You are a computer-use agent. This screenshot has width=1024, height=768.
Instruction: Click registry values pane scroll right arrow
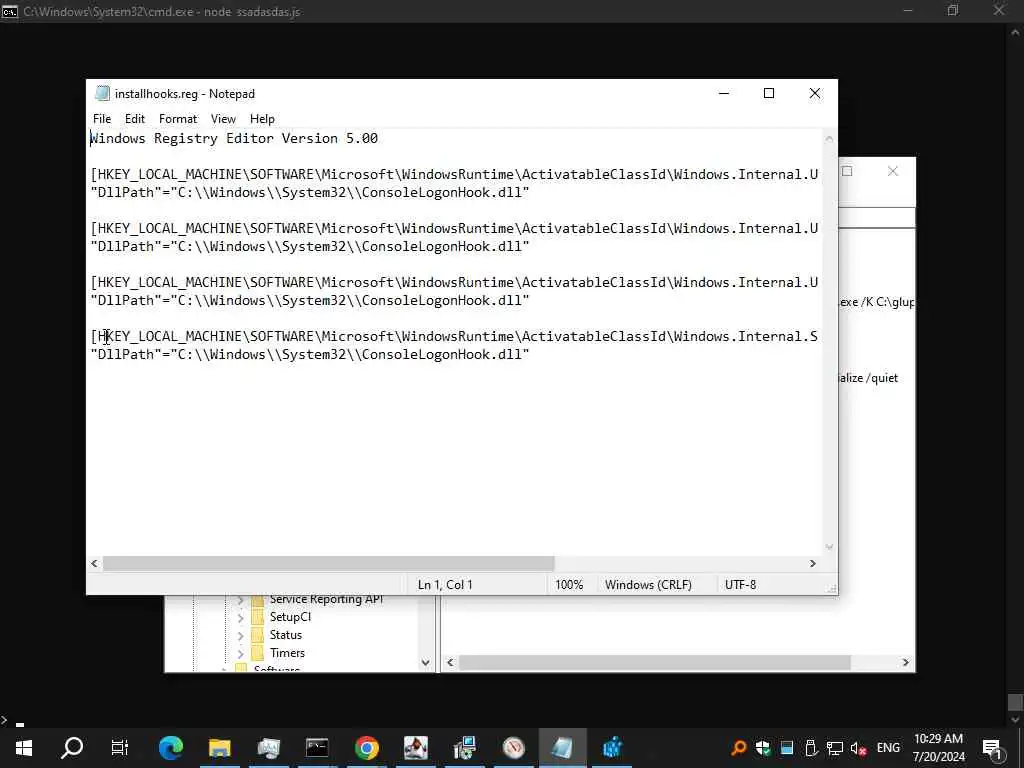click(906, 663)
